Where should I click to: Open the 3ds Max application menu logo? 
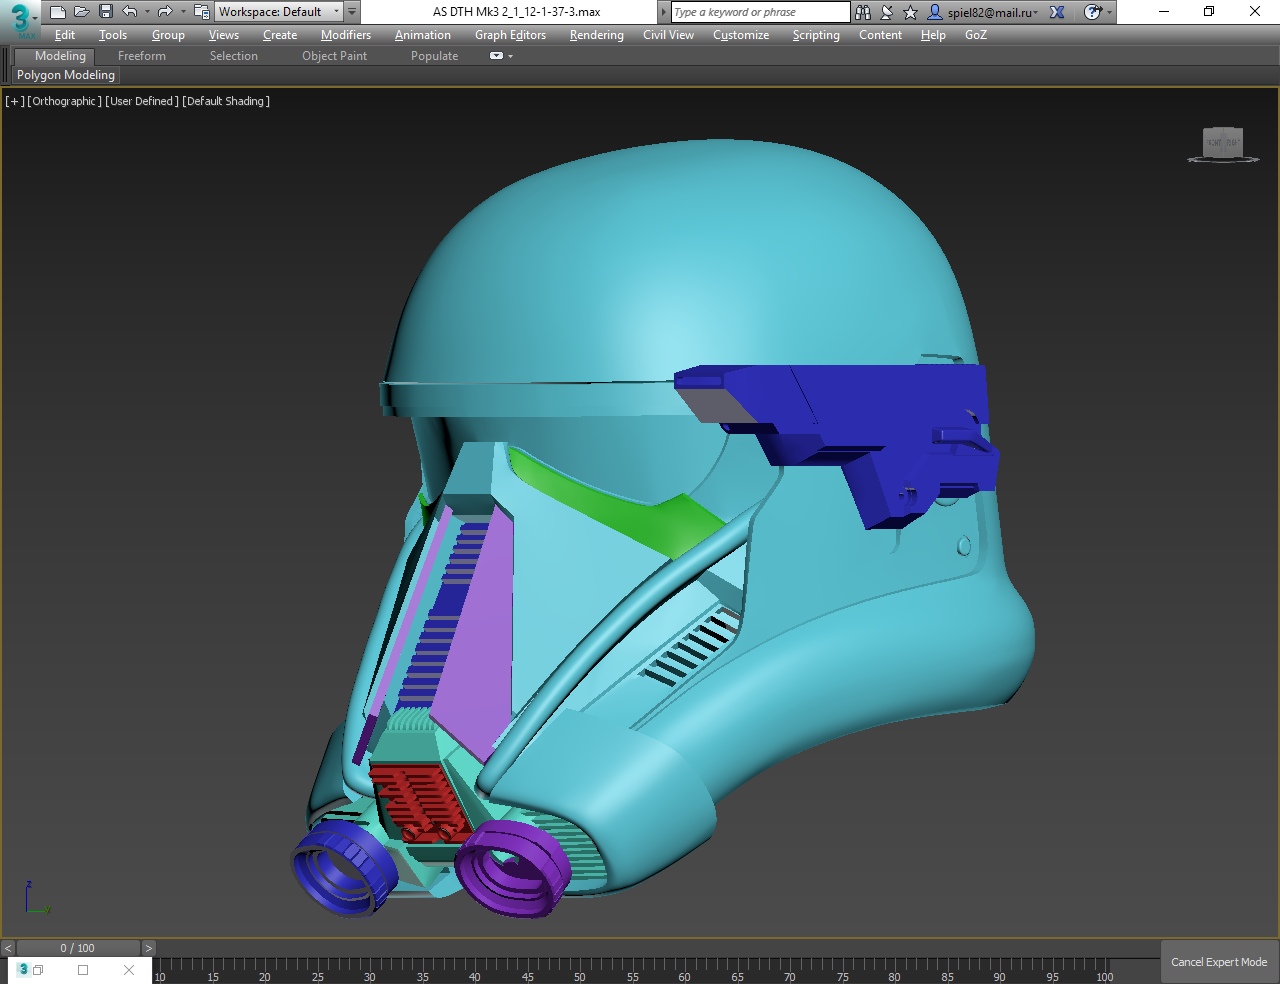tap(20, 20)
